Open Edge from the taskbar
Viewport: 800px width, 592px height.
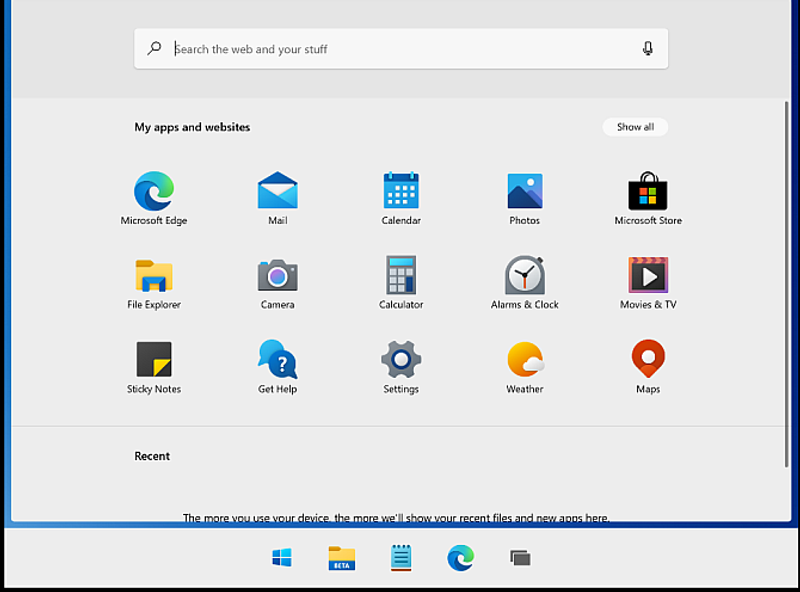click(x=460, y=558)
